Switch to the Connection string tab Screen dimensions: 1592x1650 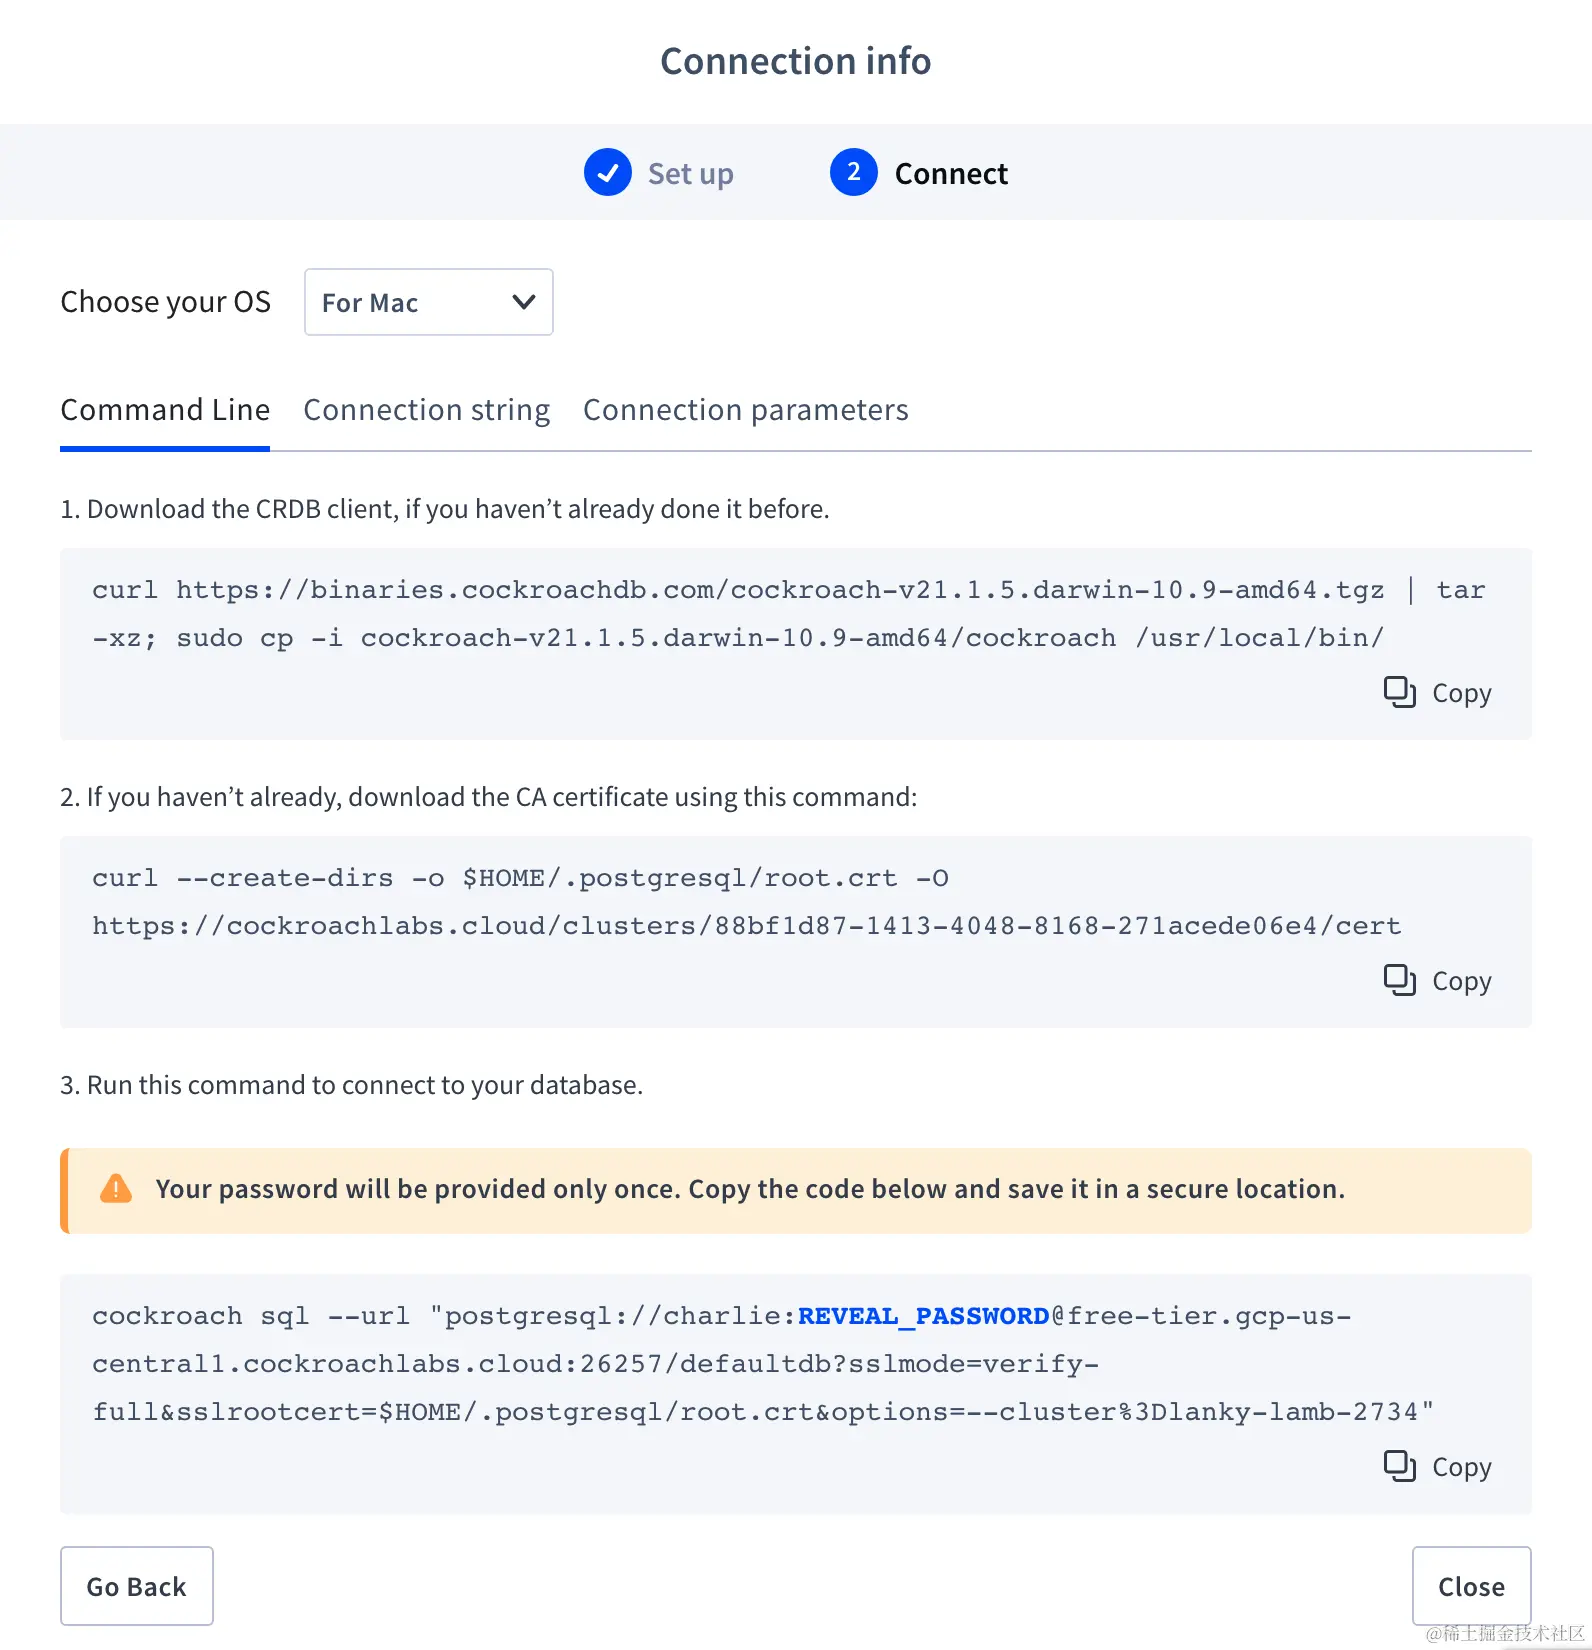[427, 409]
